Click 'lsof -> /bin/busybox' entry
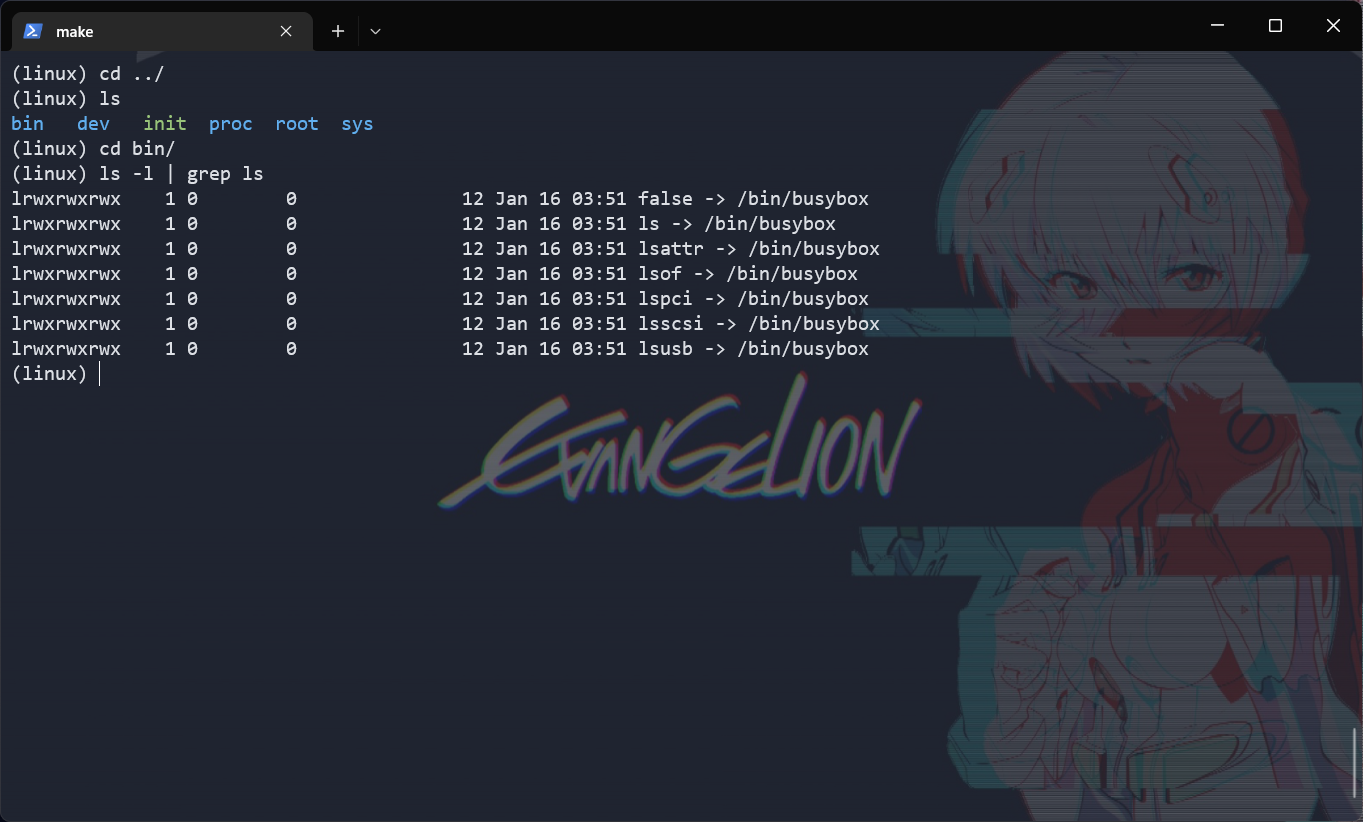Image resolution: width=1363 pixels, height=822 pixels. pyautogui.click(x=748, y=274)
